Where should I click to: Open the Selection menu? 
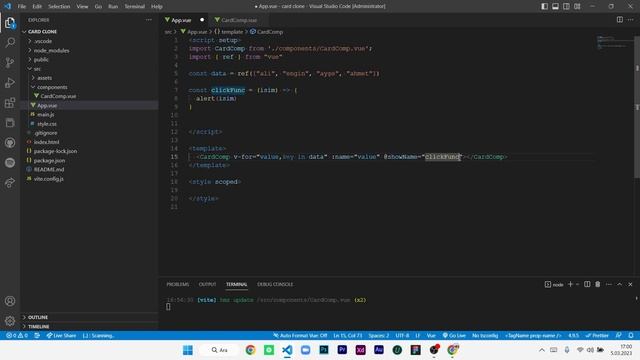[59, 6]
